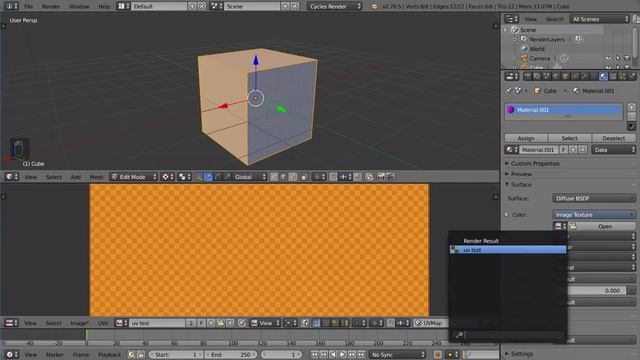This screenshot has height=360, width=640.
Task: Unlink the uv test image in UV editor
Action: (230, 323)
